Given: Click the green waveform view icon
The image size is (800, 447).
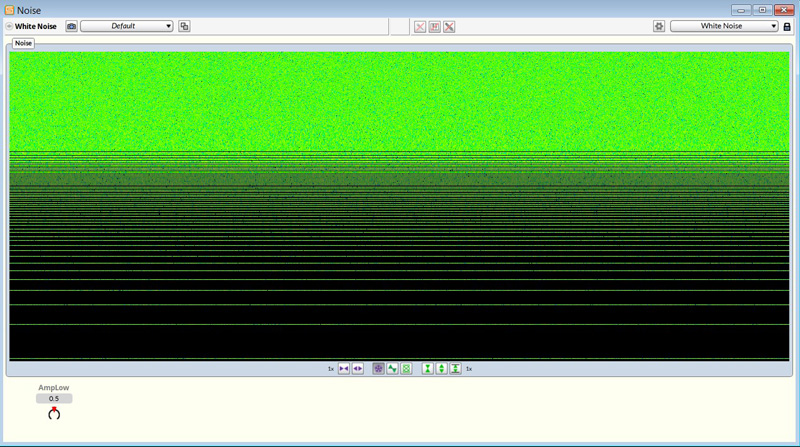Looking at the screenshot, I should pyautogui.click(x=392, y=368).
